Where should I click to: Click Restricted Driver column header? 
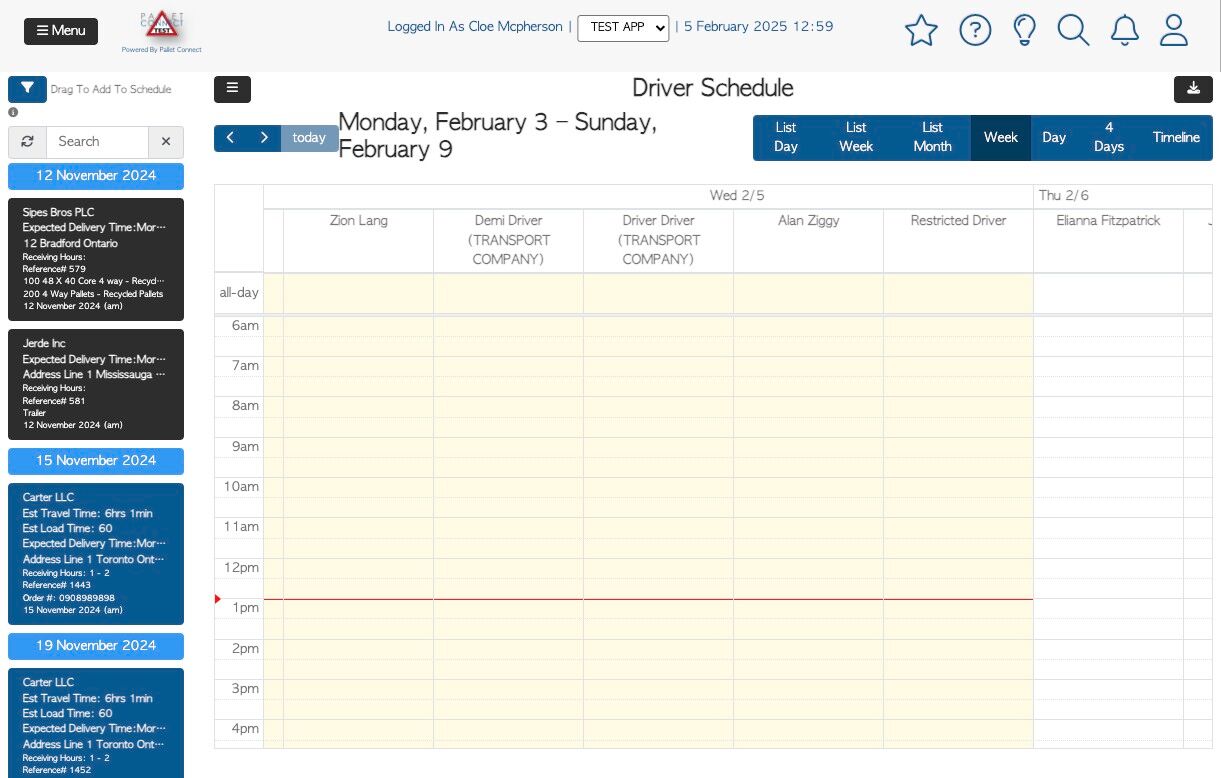tap(958, 221)
